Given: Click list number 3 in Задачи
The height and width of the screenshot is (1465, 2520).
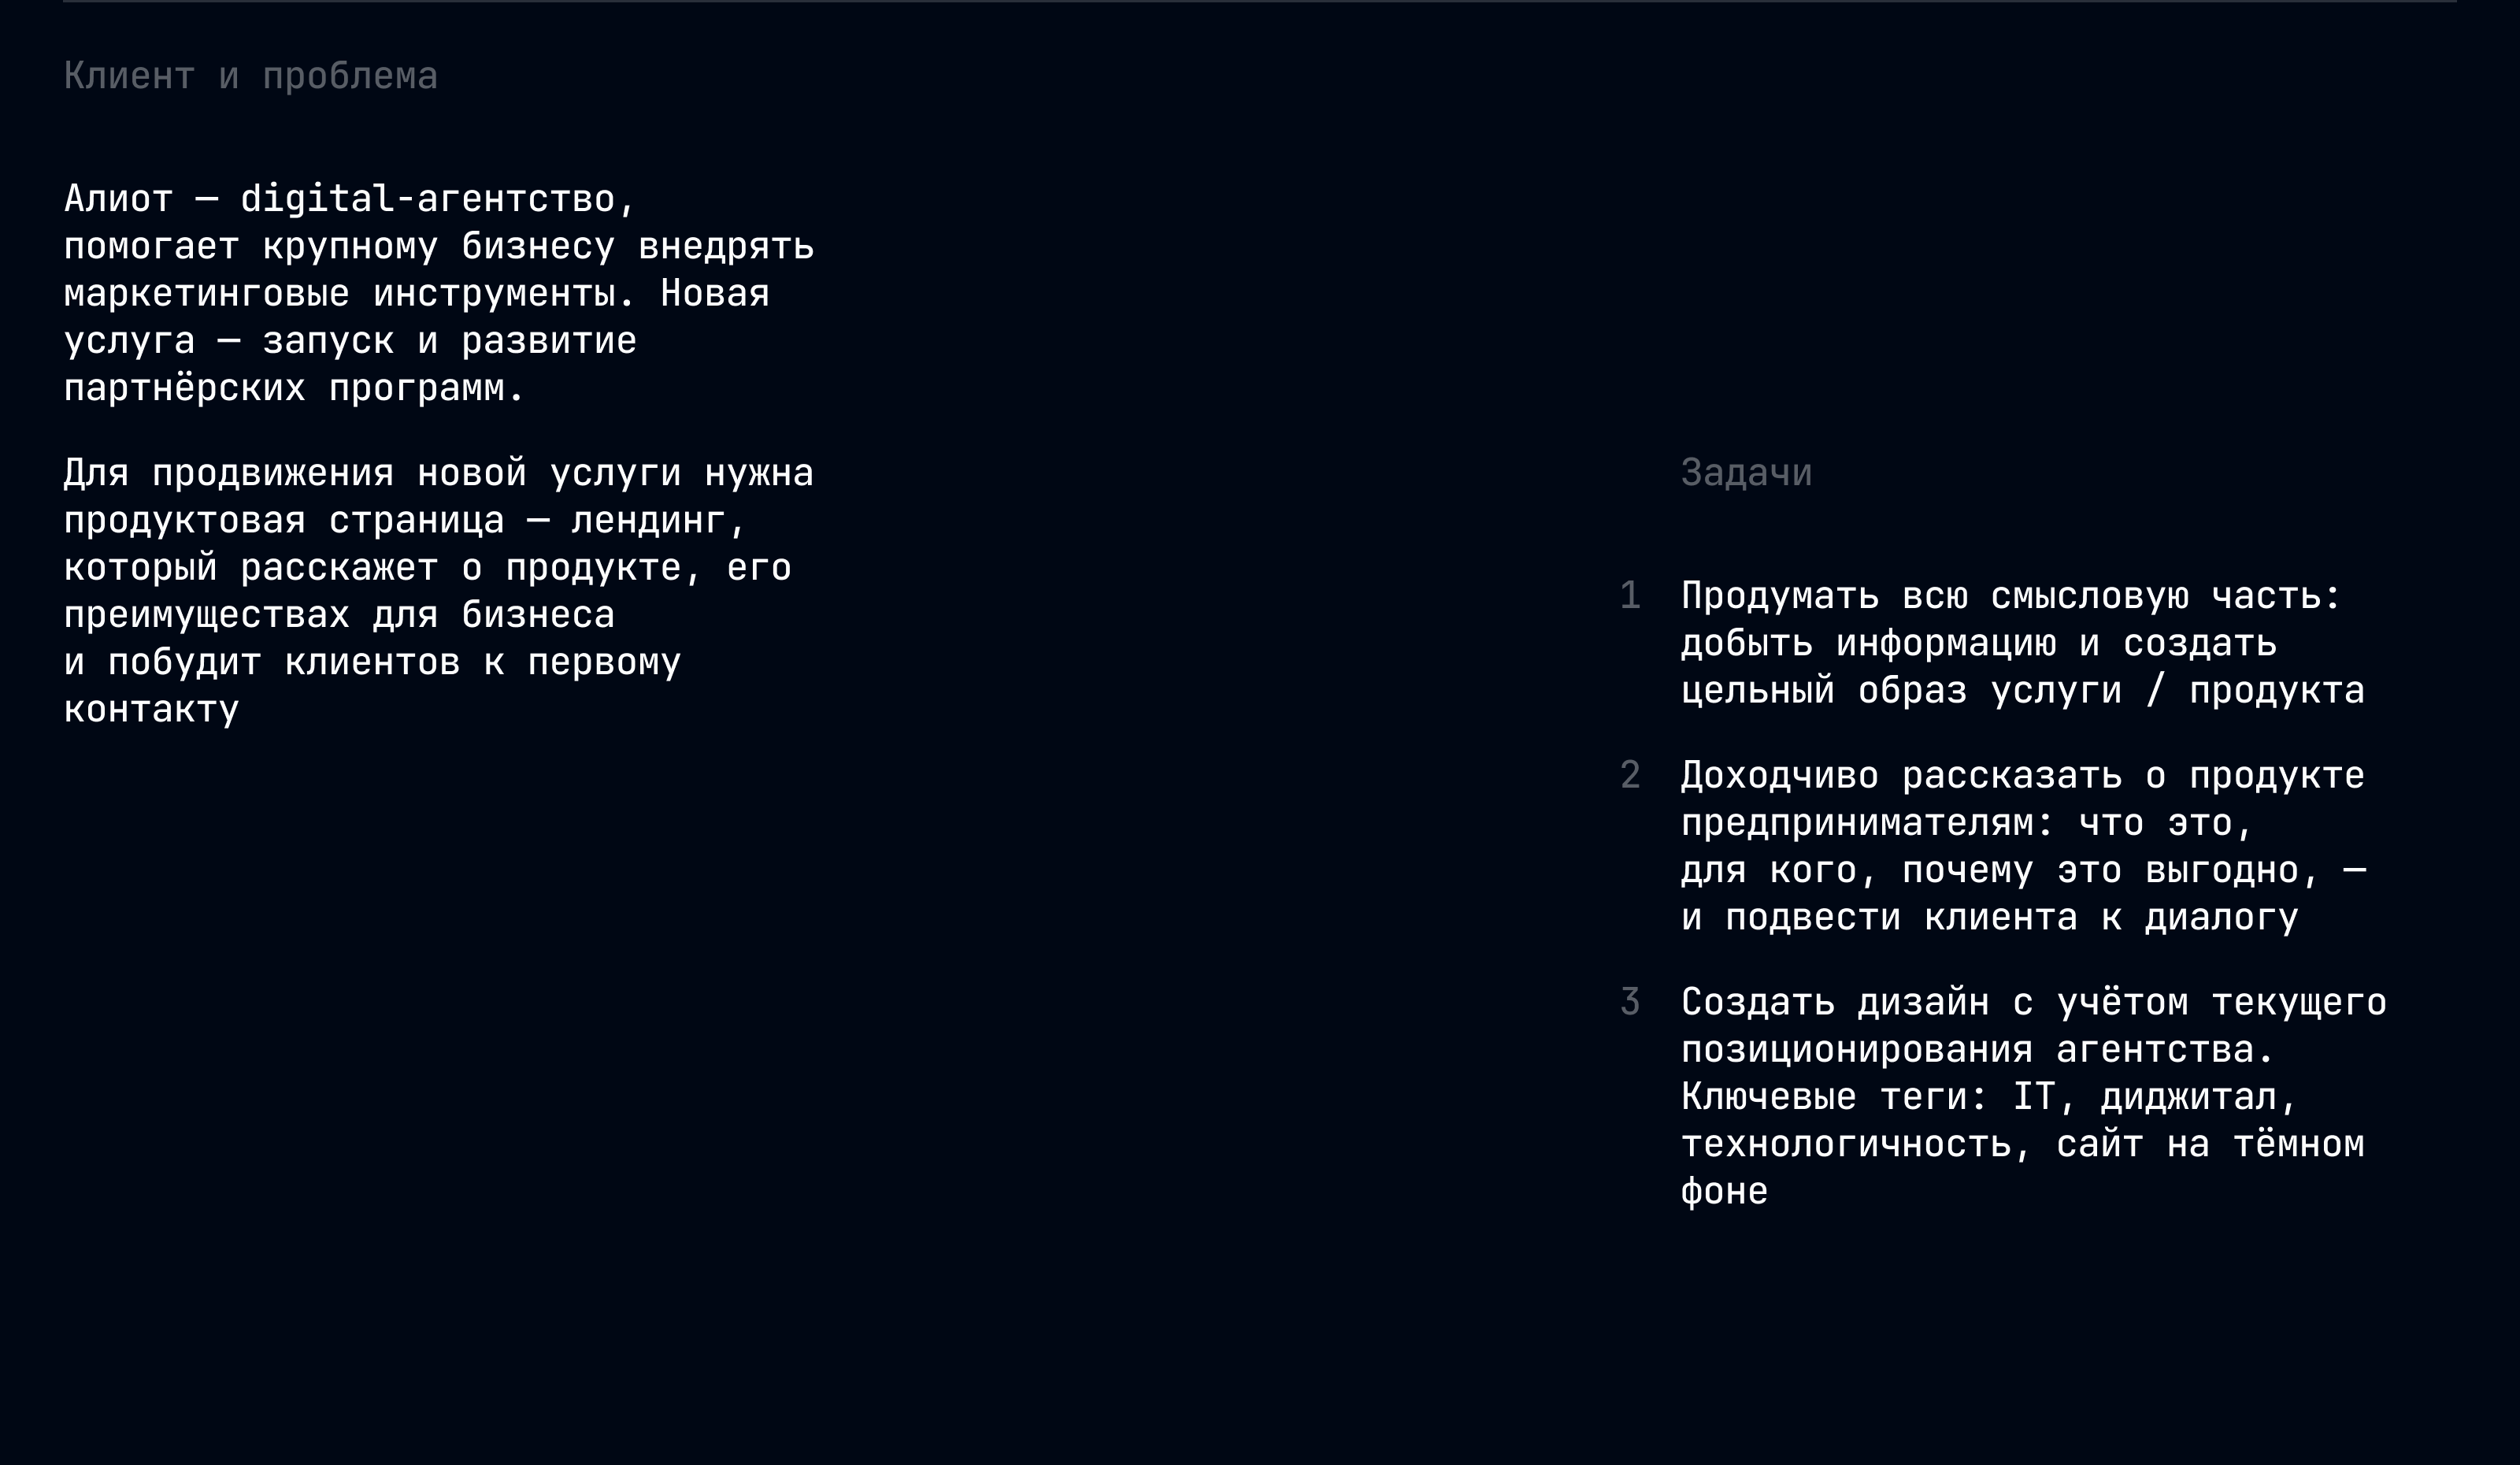Looking at the screenshot, I should 1630,1002.
